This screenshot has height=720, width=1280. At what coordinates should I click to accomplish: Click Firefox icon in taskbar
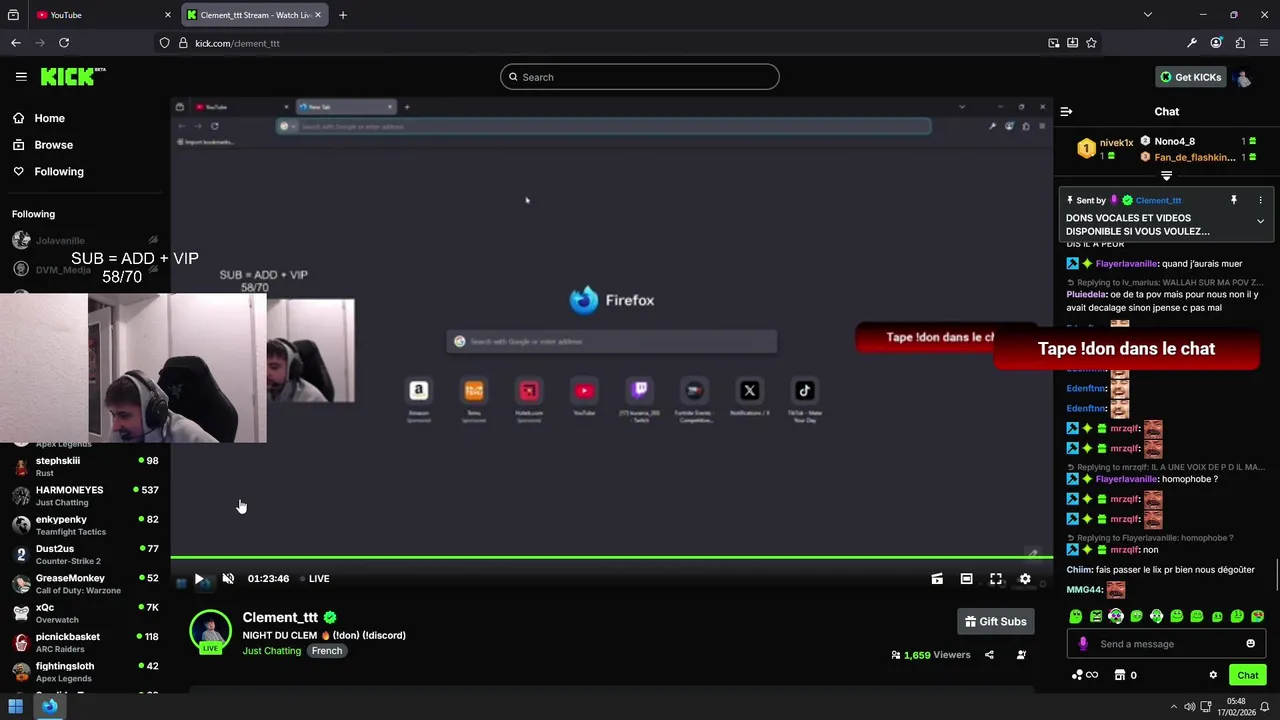pos(50,706)
